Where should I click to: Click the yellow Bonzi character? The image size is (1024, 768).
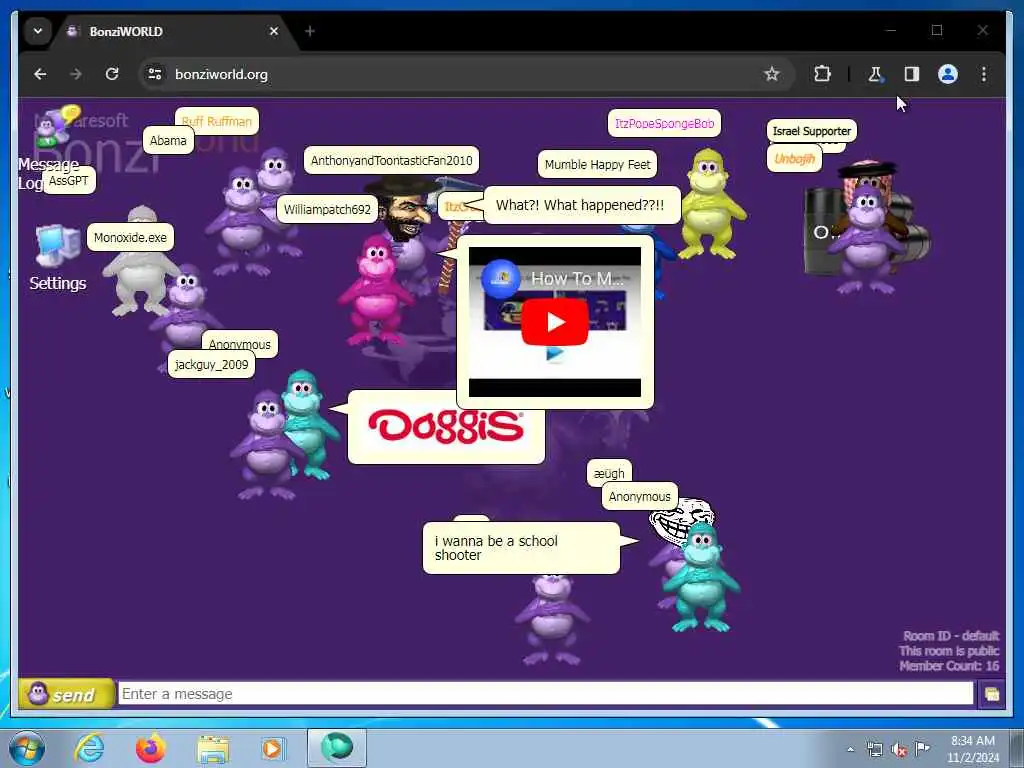click(x=711, y=204)
